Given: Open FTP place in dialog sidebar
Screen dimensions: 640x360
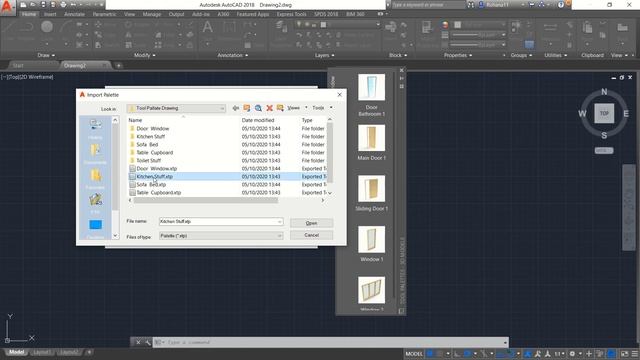Looking at the screenshot, I should pyautogui.click(x=96, y=204).
